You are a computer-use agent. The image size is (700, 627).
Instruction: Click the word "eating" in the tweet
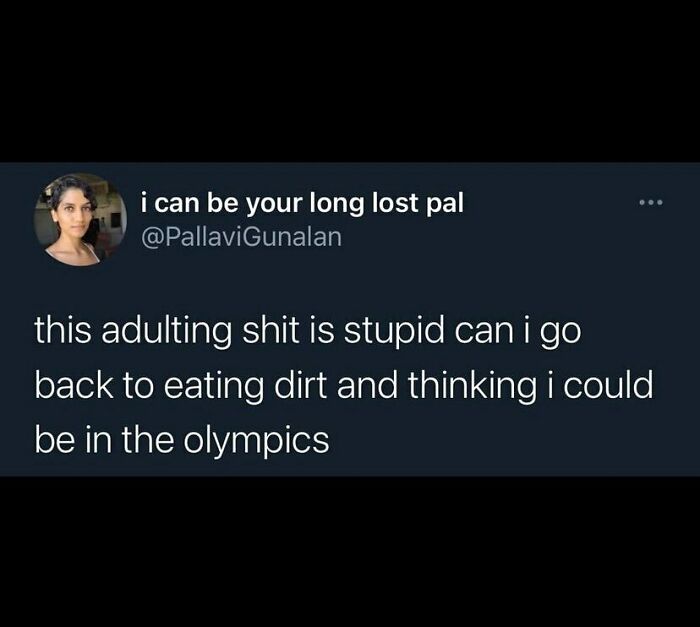point(213,387)
